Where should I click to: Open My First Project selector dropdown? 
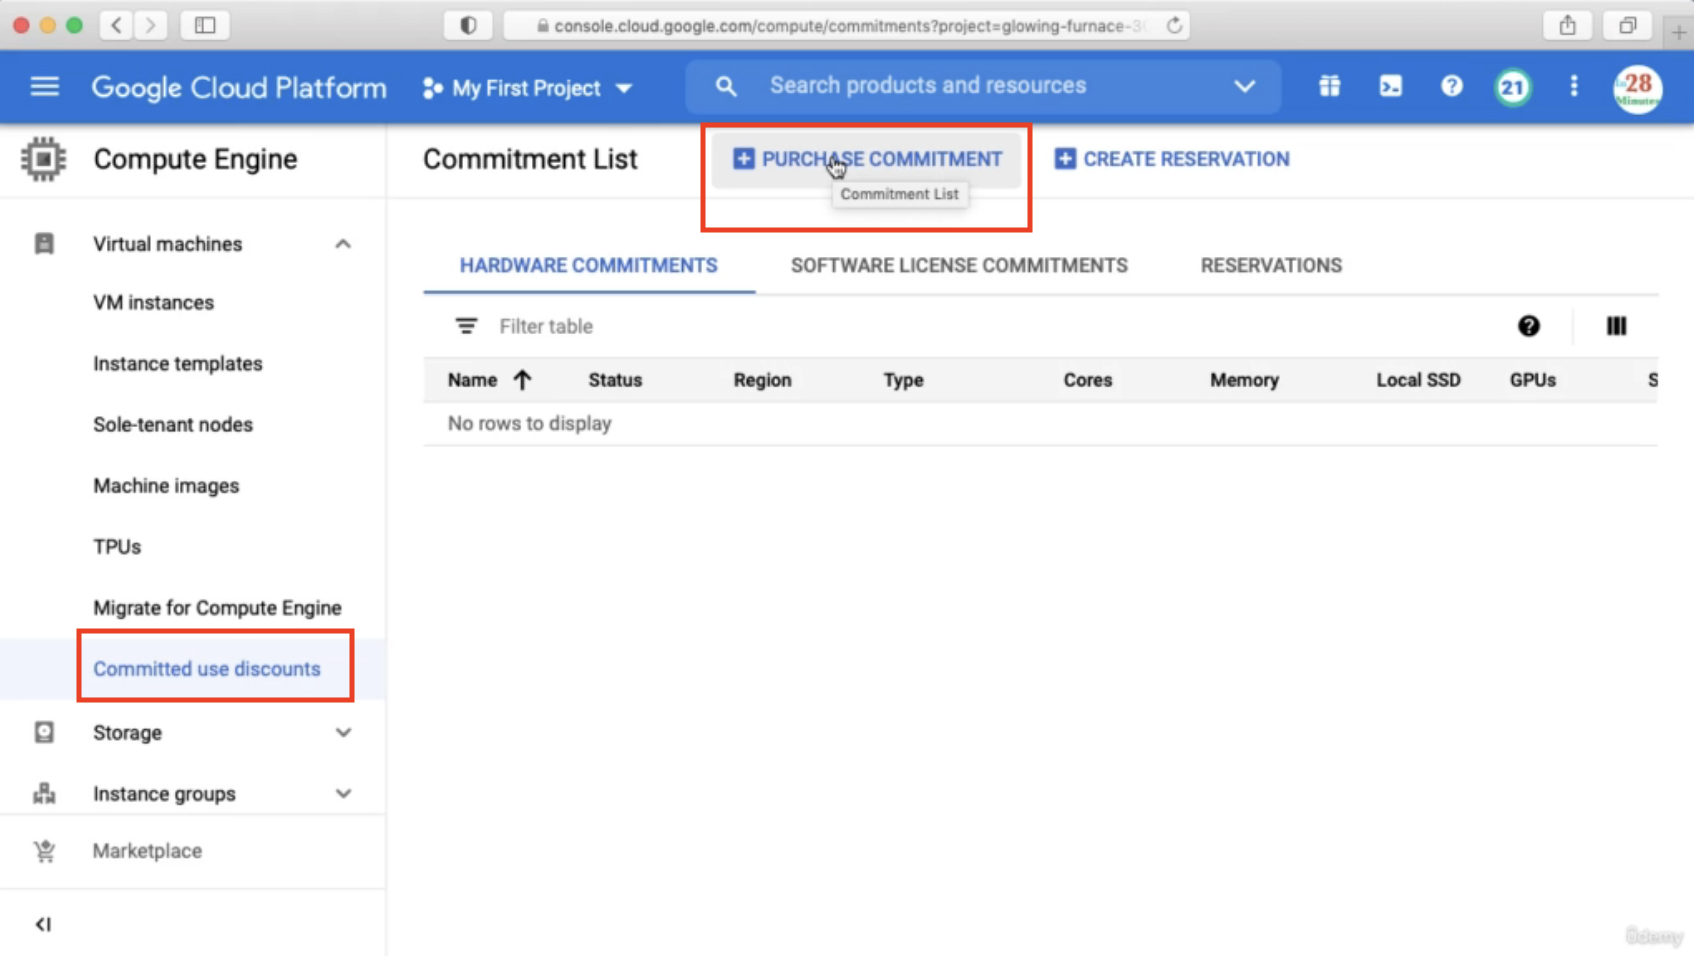pos(527,88)
